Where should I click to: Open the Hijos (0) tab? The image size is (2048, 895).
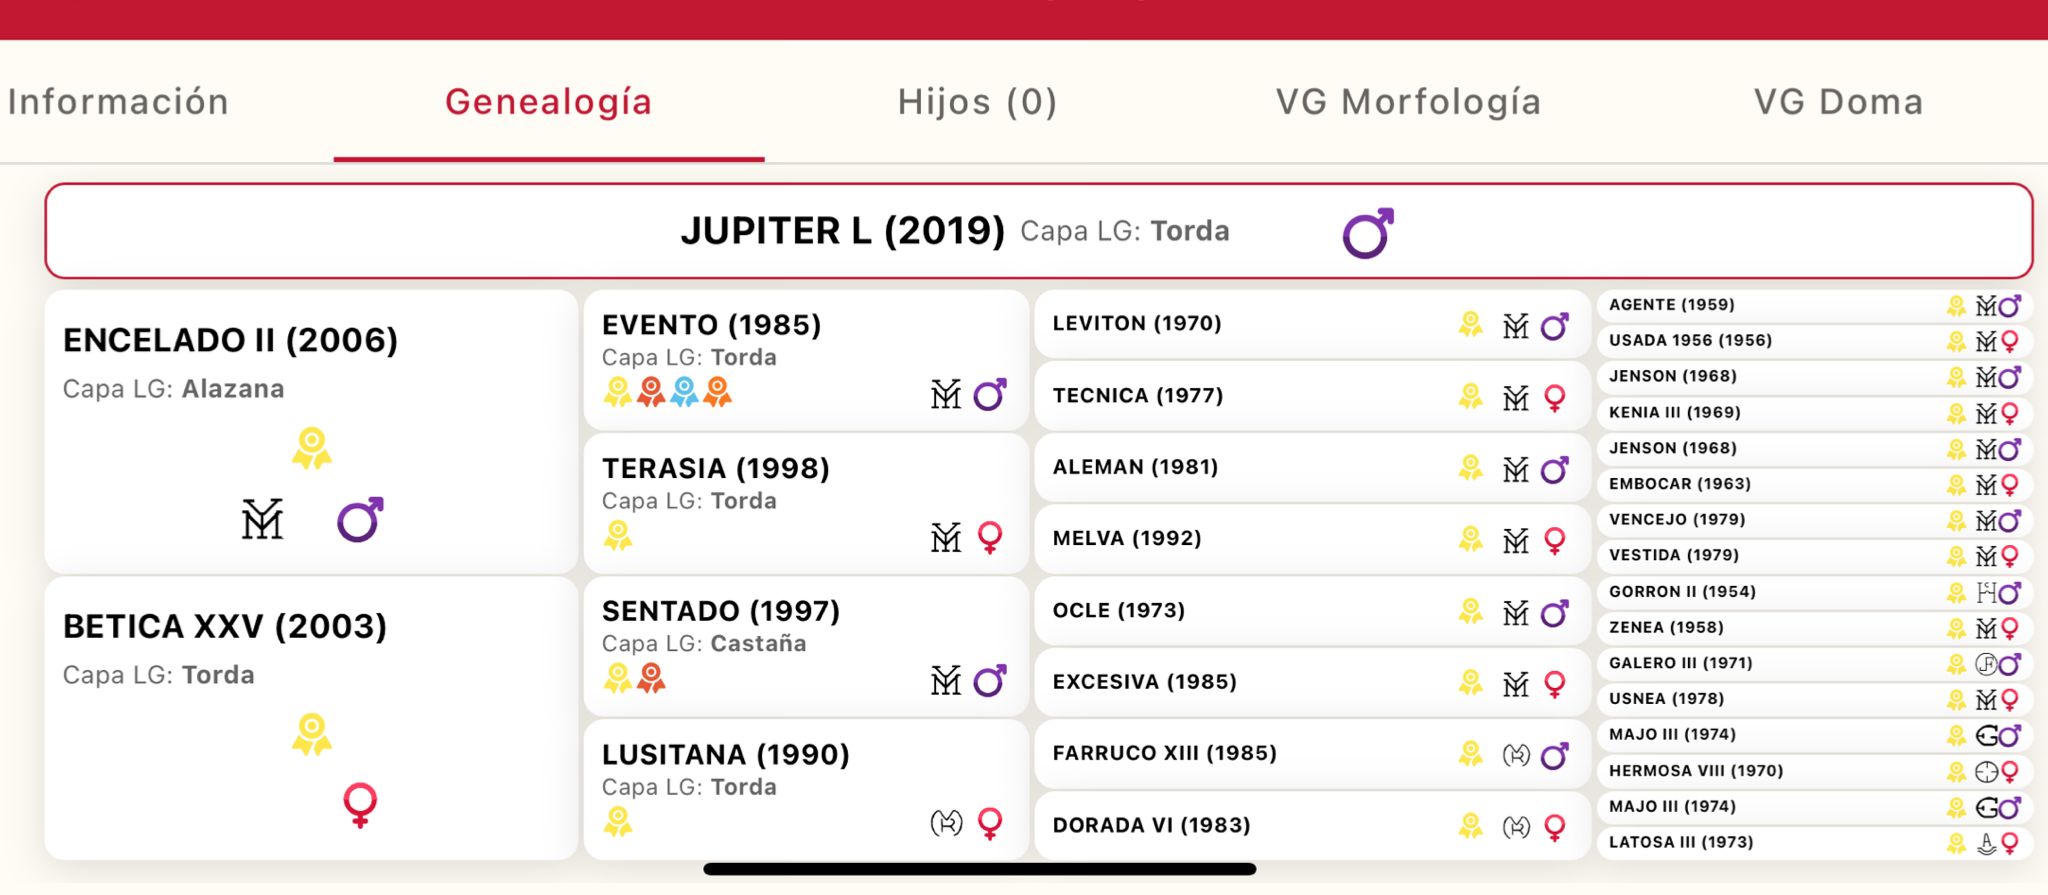977,102
